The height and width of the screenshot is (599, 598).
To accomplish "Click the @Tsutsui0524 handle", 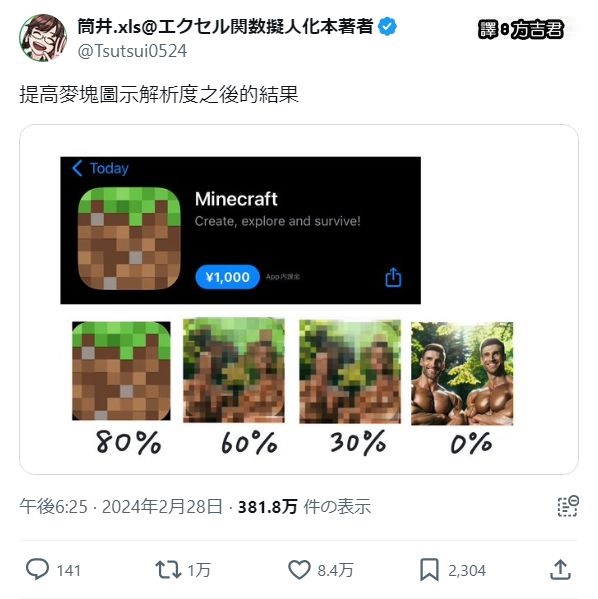I will point(132,51).
